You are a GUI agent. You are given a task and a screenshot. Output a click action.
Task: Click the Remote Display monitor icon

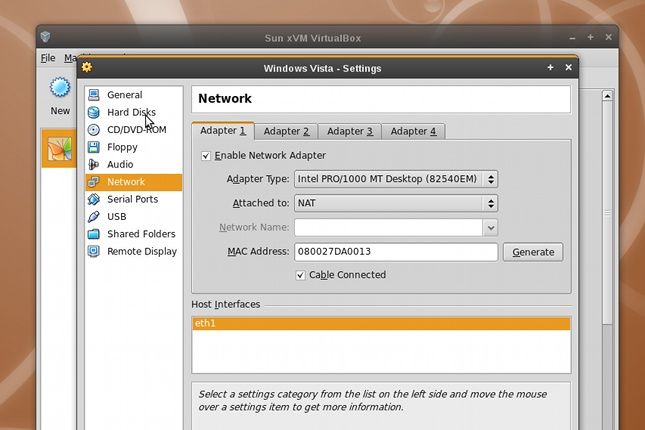94,251
